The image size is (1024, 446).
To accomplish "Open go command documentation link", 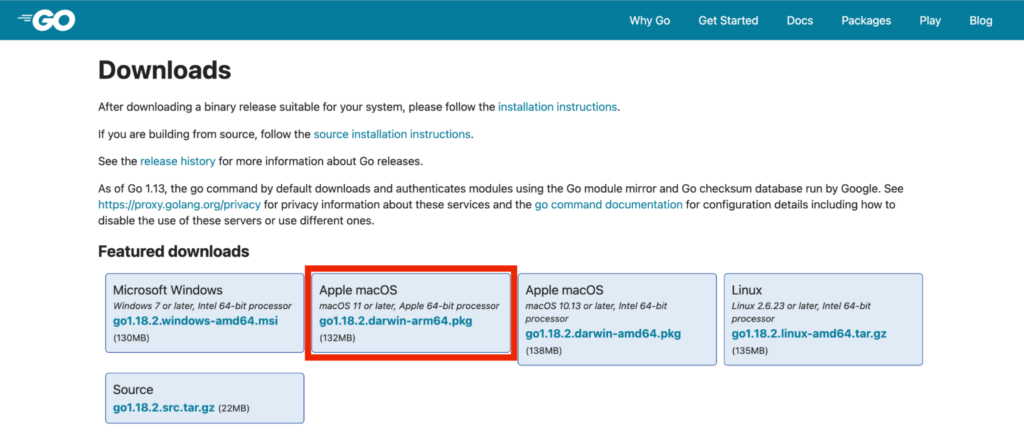I will [x=609, y=204].
